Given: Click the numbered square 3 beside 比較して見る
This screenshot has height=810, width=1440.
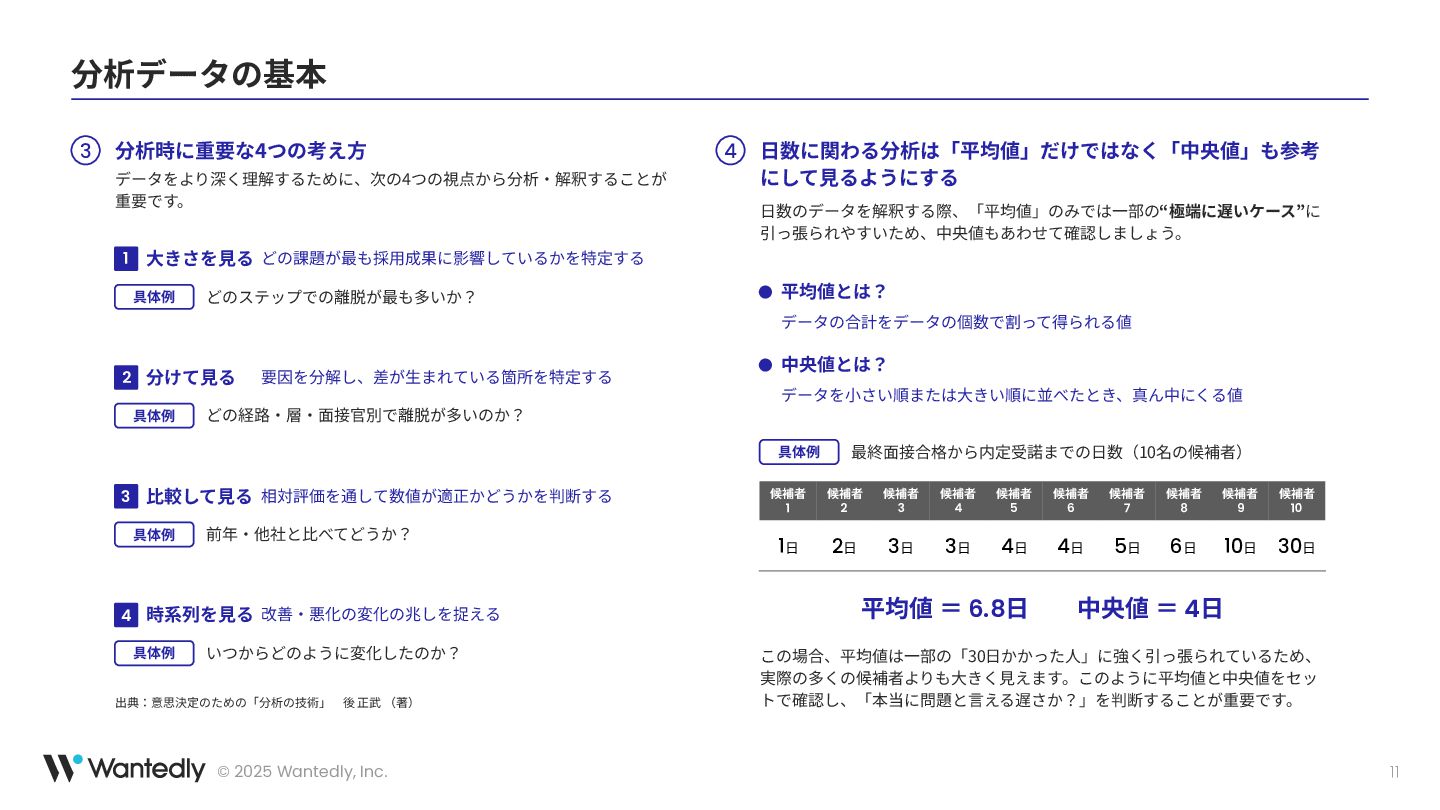Looking at the screenshot, I should coord(126,496).
